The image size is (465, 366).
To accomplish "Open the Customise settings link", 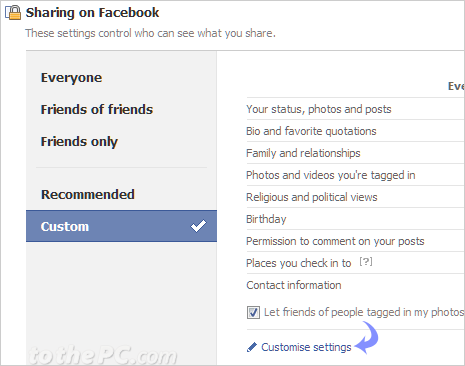I will [x=306, y=347].
